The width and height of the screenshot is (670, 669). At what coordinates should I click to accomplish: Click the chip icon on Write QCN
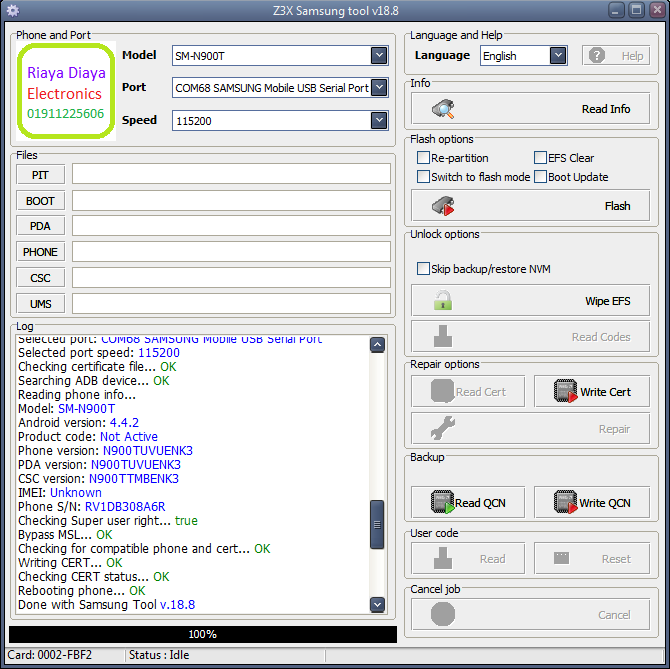click(565, 502)
